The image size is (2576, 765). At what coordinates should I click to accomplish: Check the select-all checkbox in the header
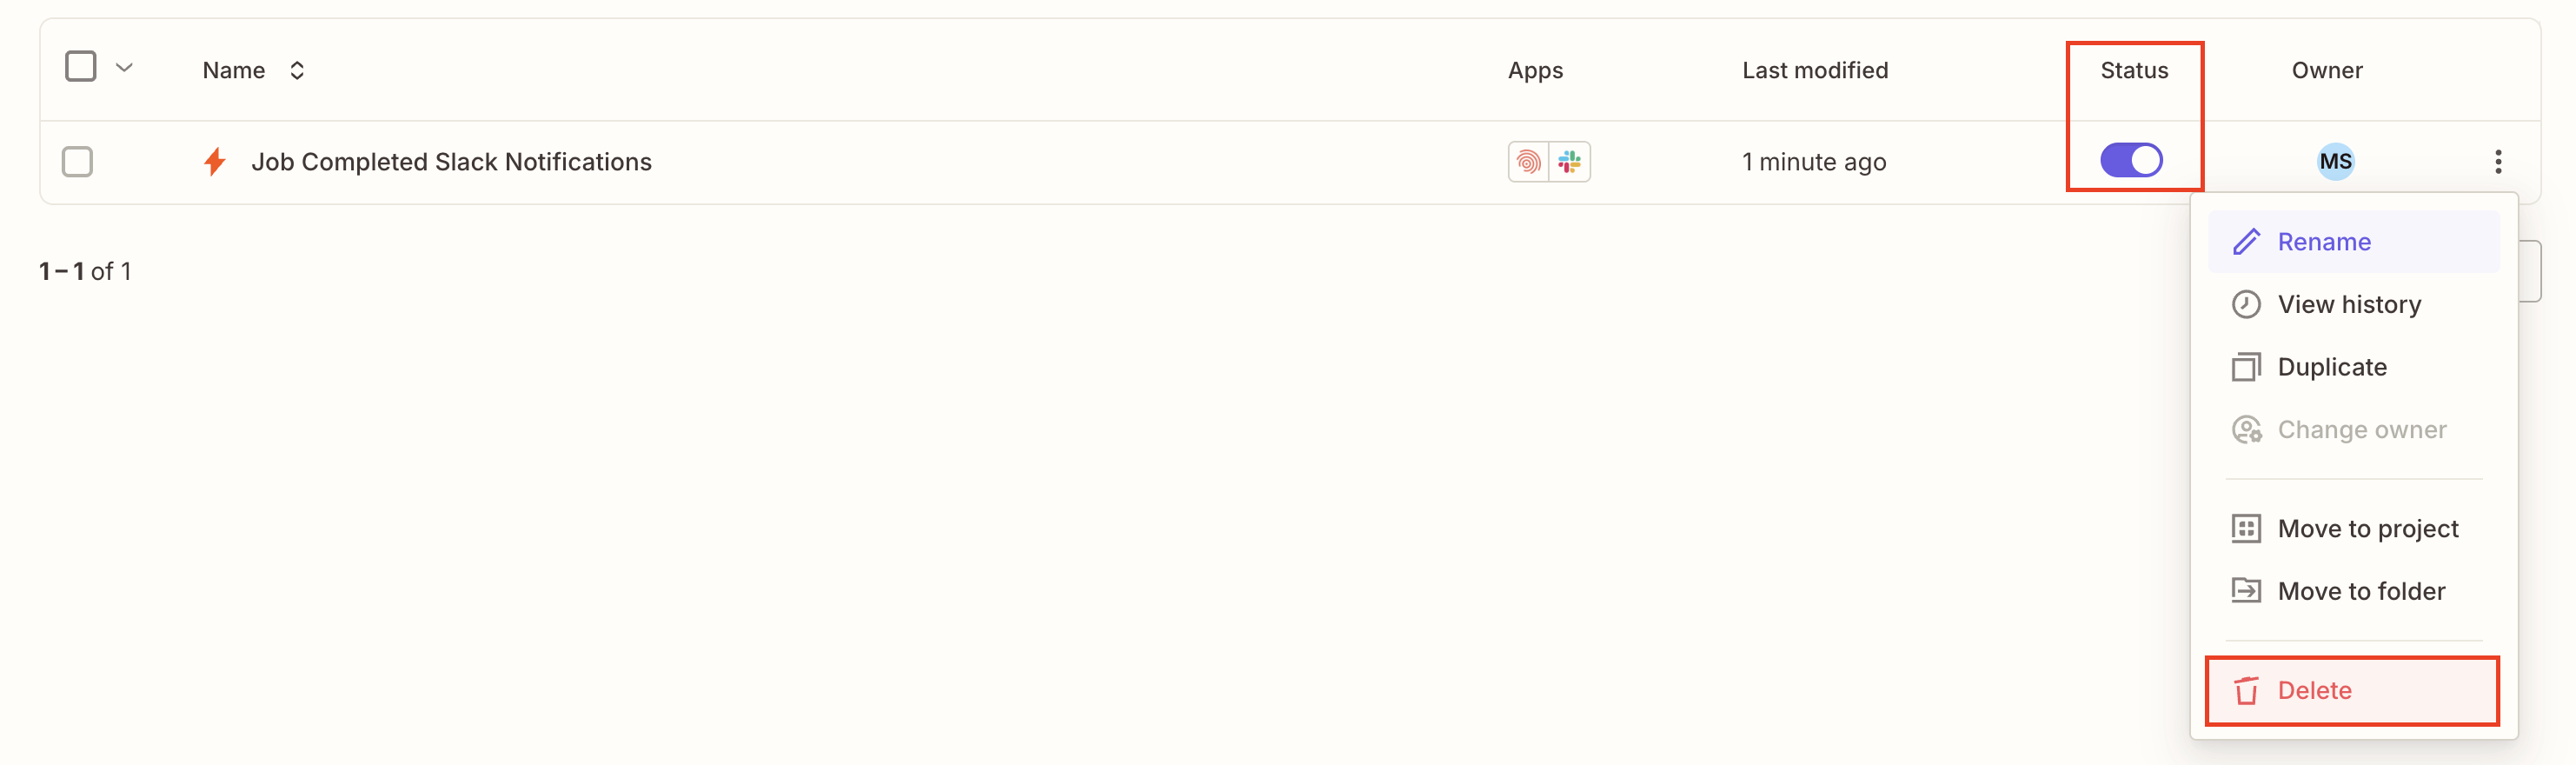(x=79, y=65)
